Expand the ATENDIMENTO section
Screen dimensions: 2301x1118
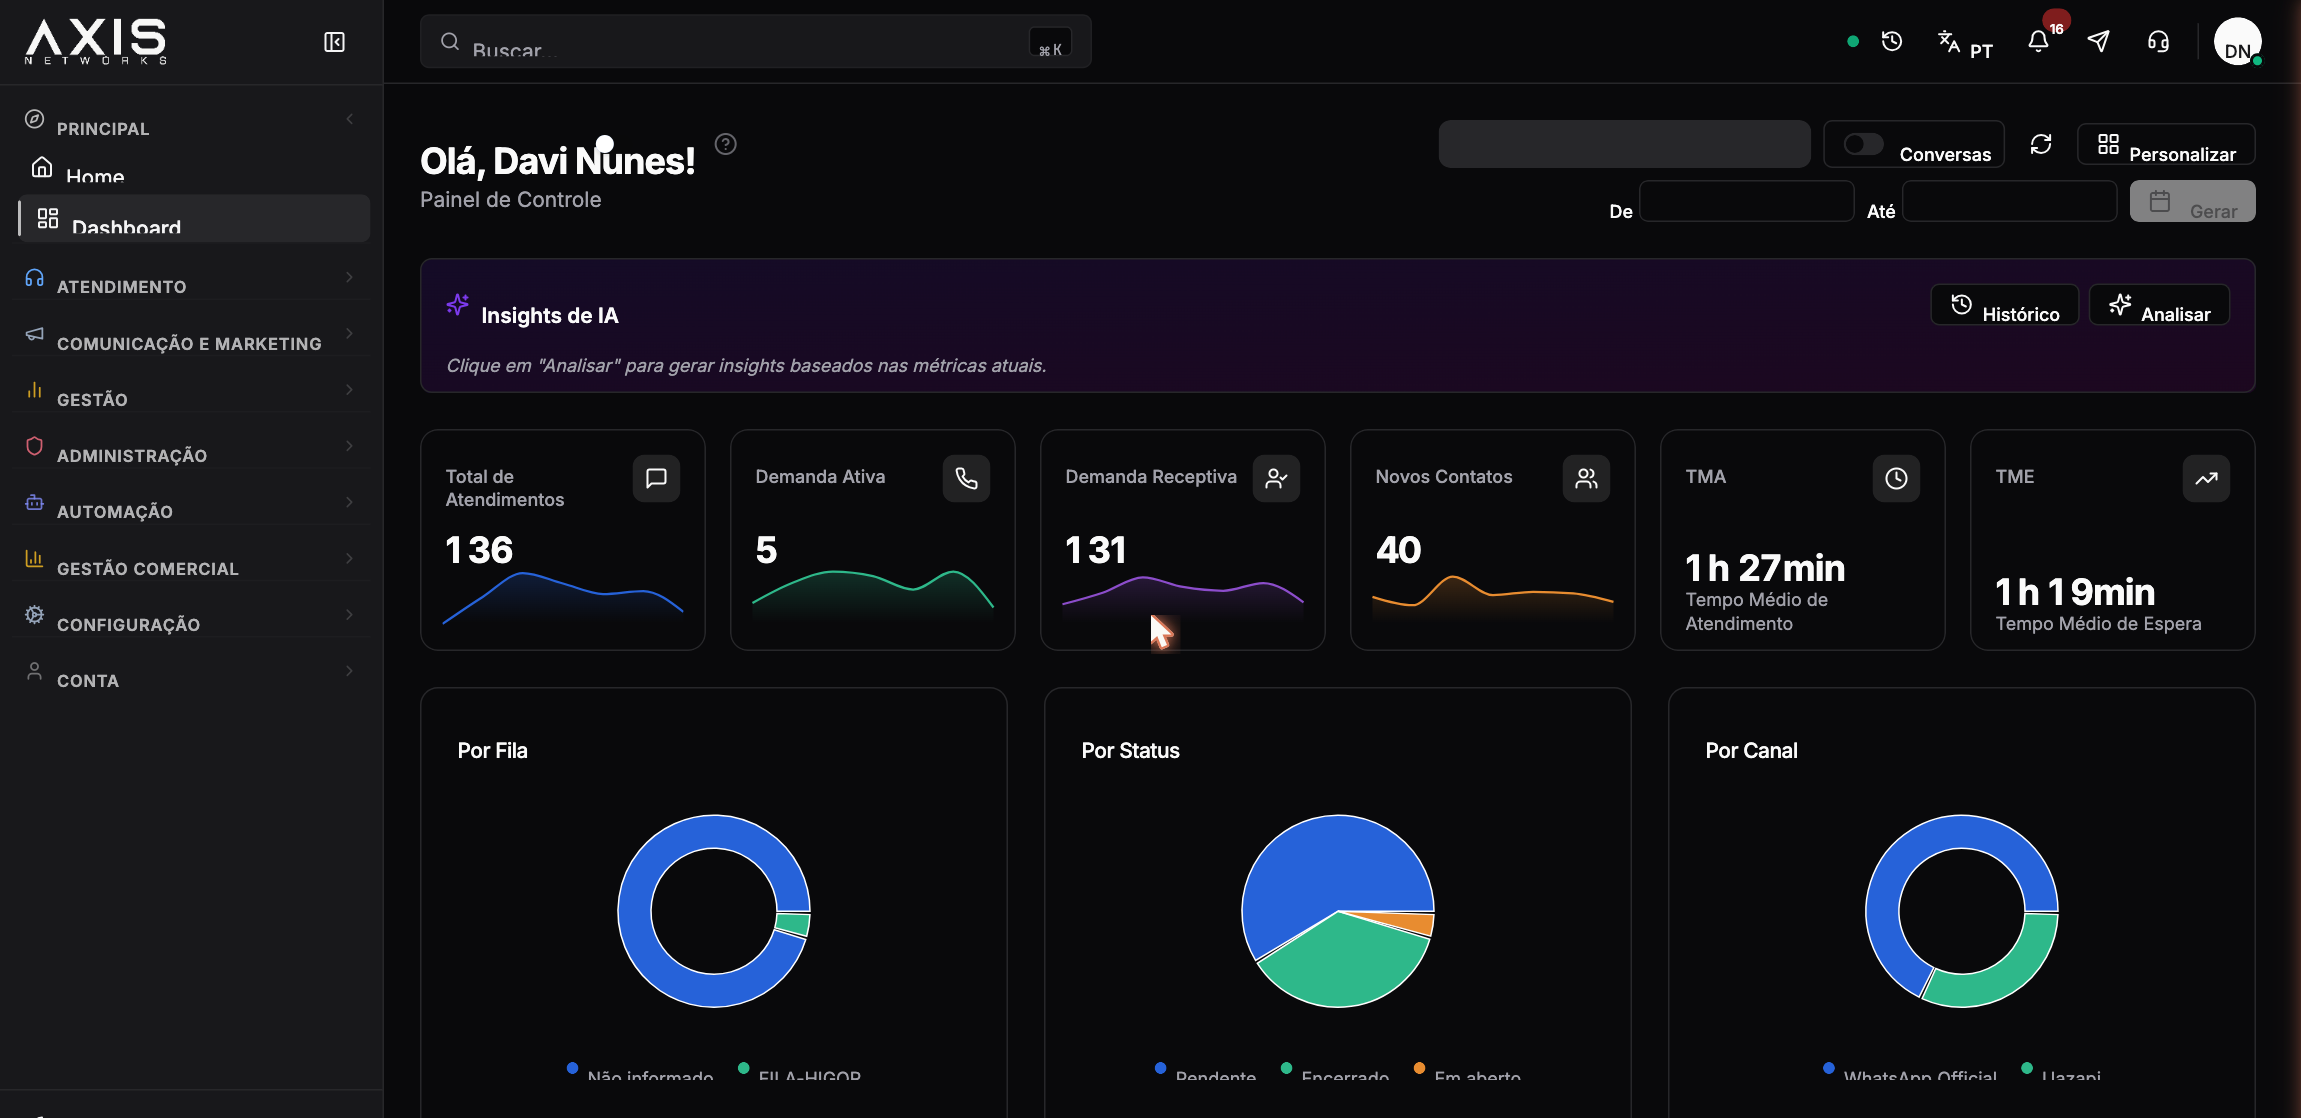(193, 278)
